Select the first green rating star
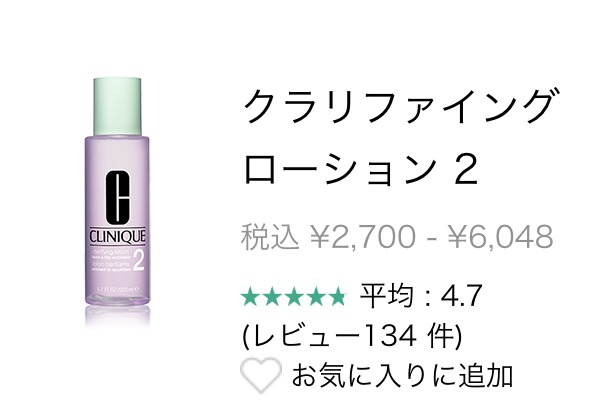The image size is (614, 412). click(x=251, y=296)
